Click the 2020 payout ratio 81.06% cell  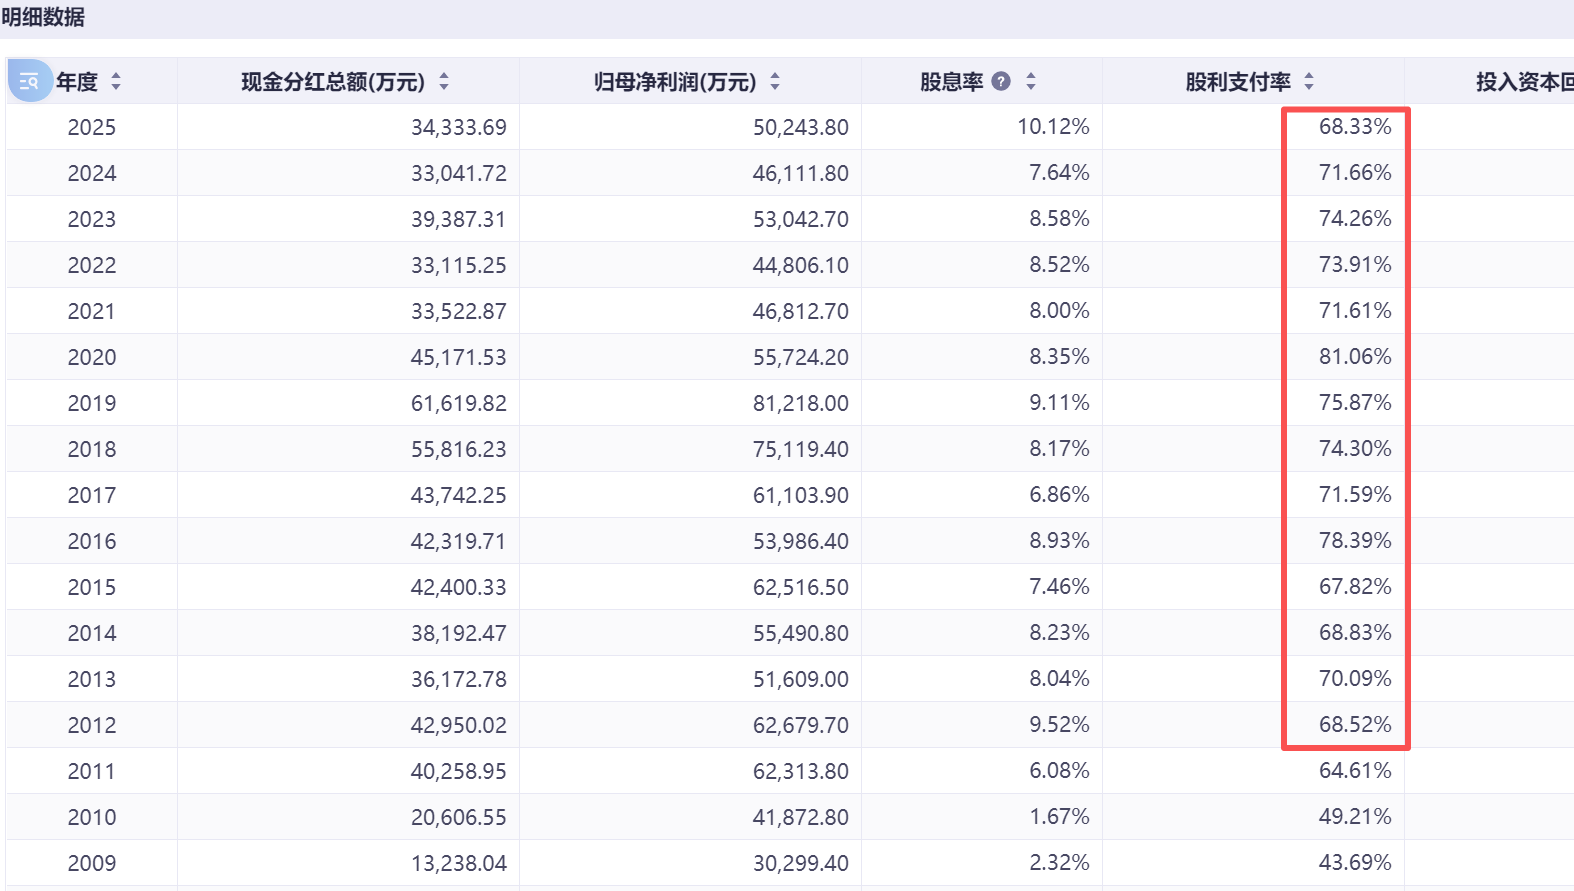point(1355,357)
